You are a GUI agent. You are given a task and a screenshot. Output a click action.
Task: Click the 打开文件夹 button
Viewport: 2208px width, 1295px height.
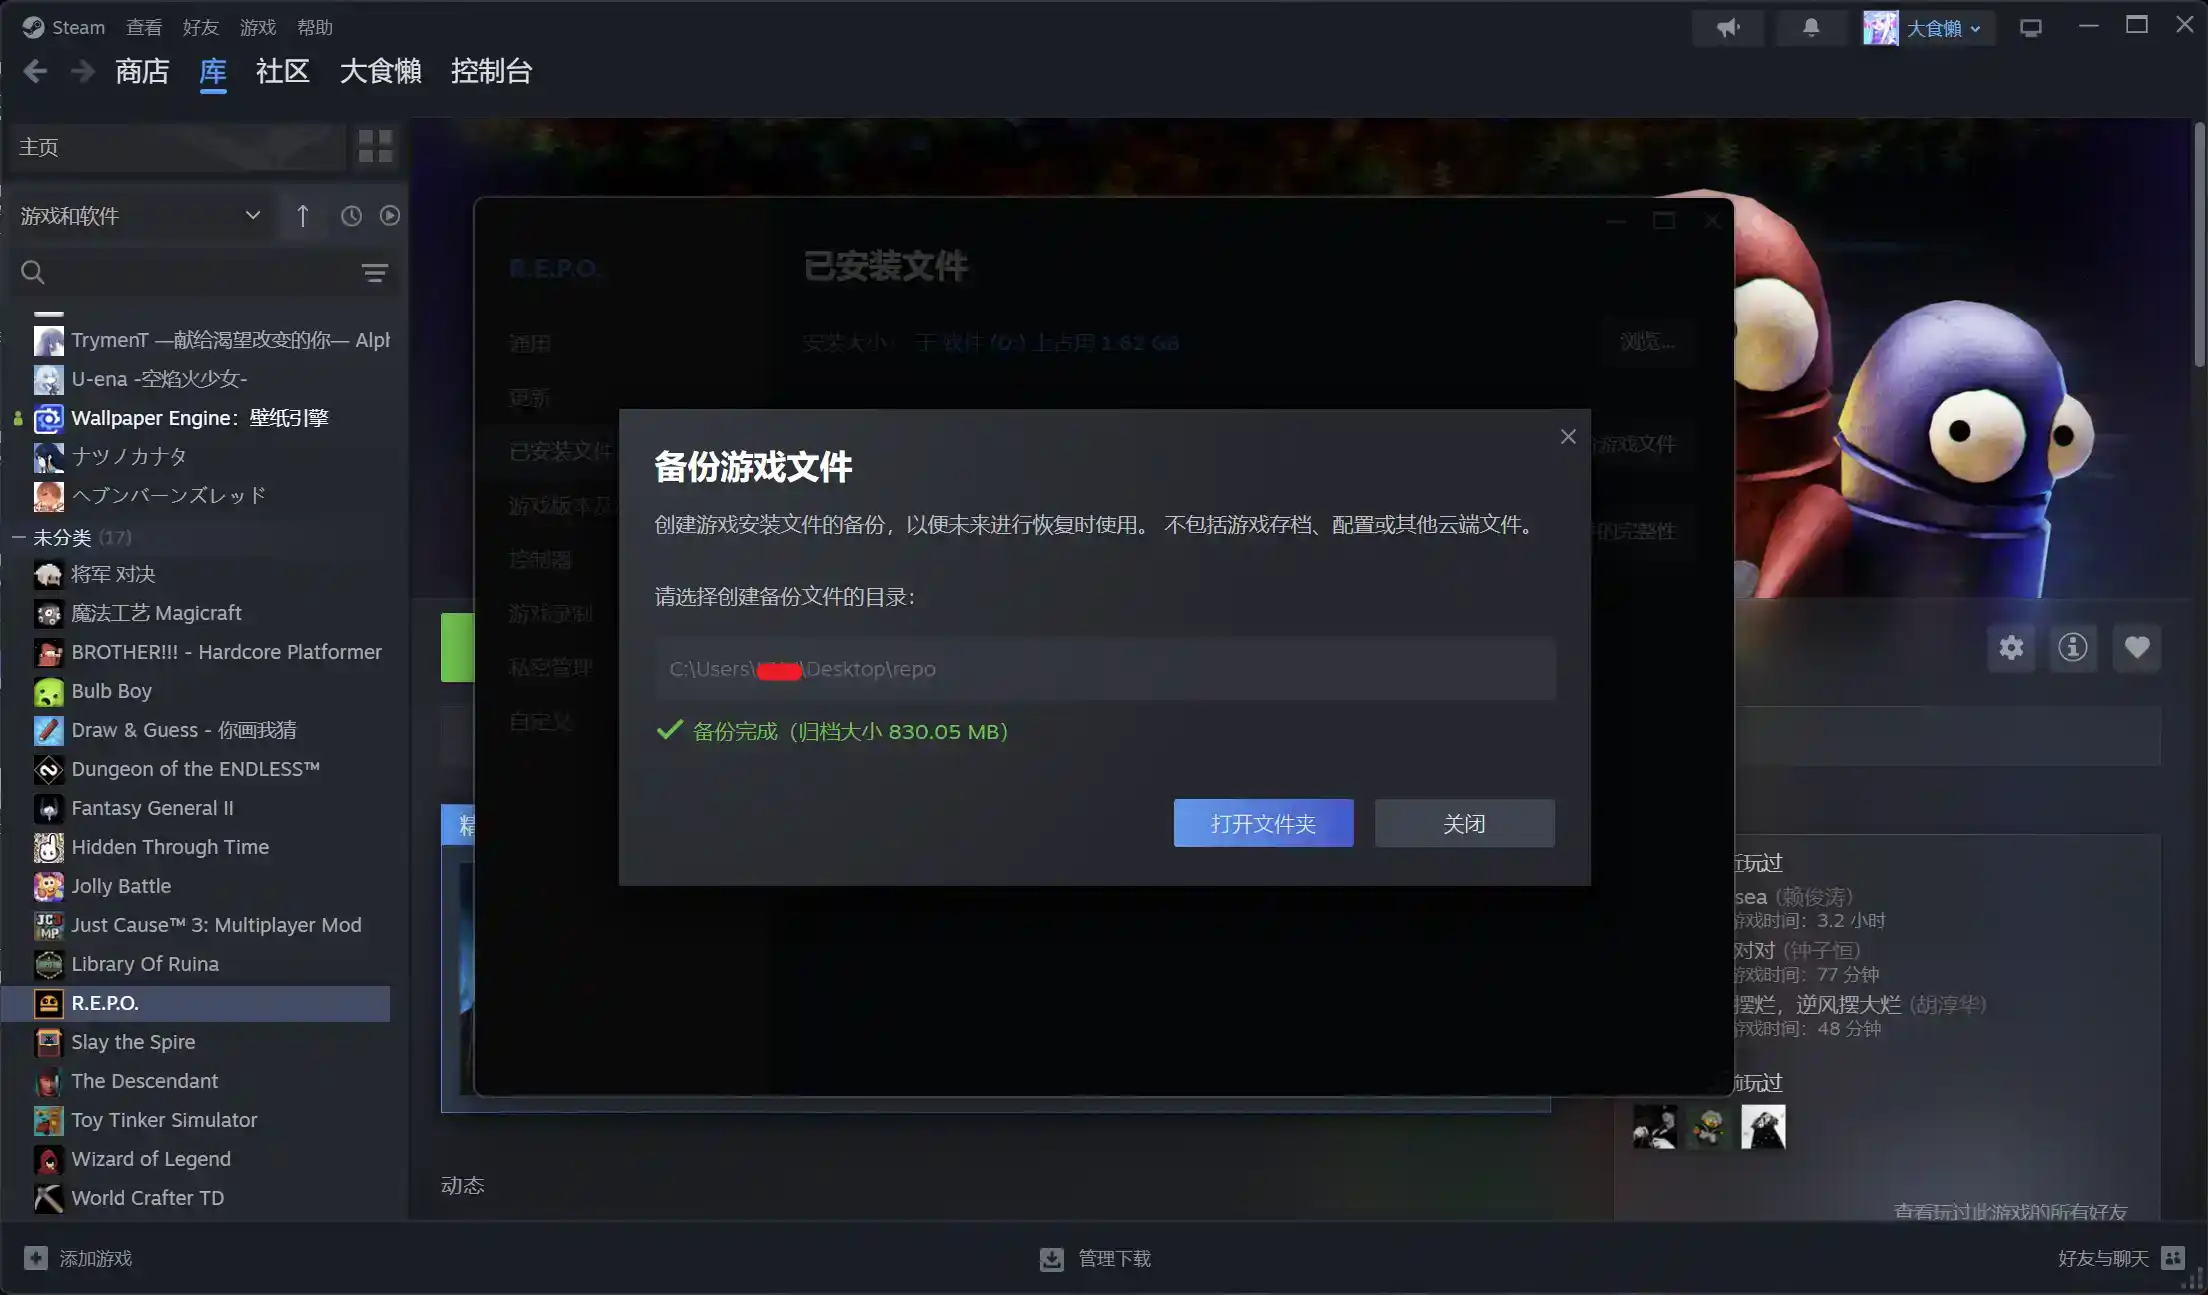tap(1263, 823)
